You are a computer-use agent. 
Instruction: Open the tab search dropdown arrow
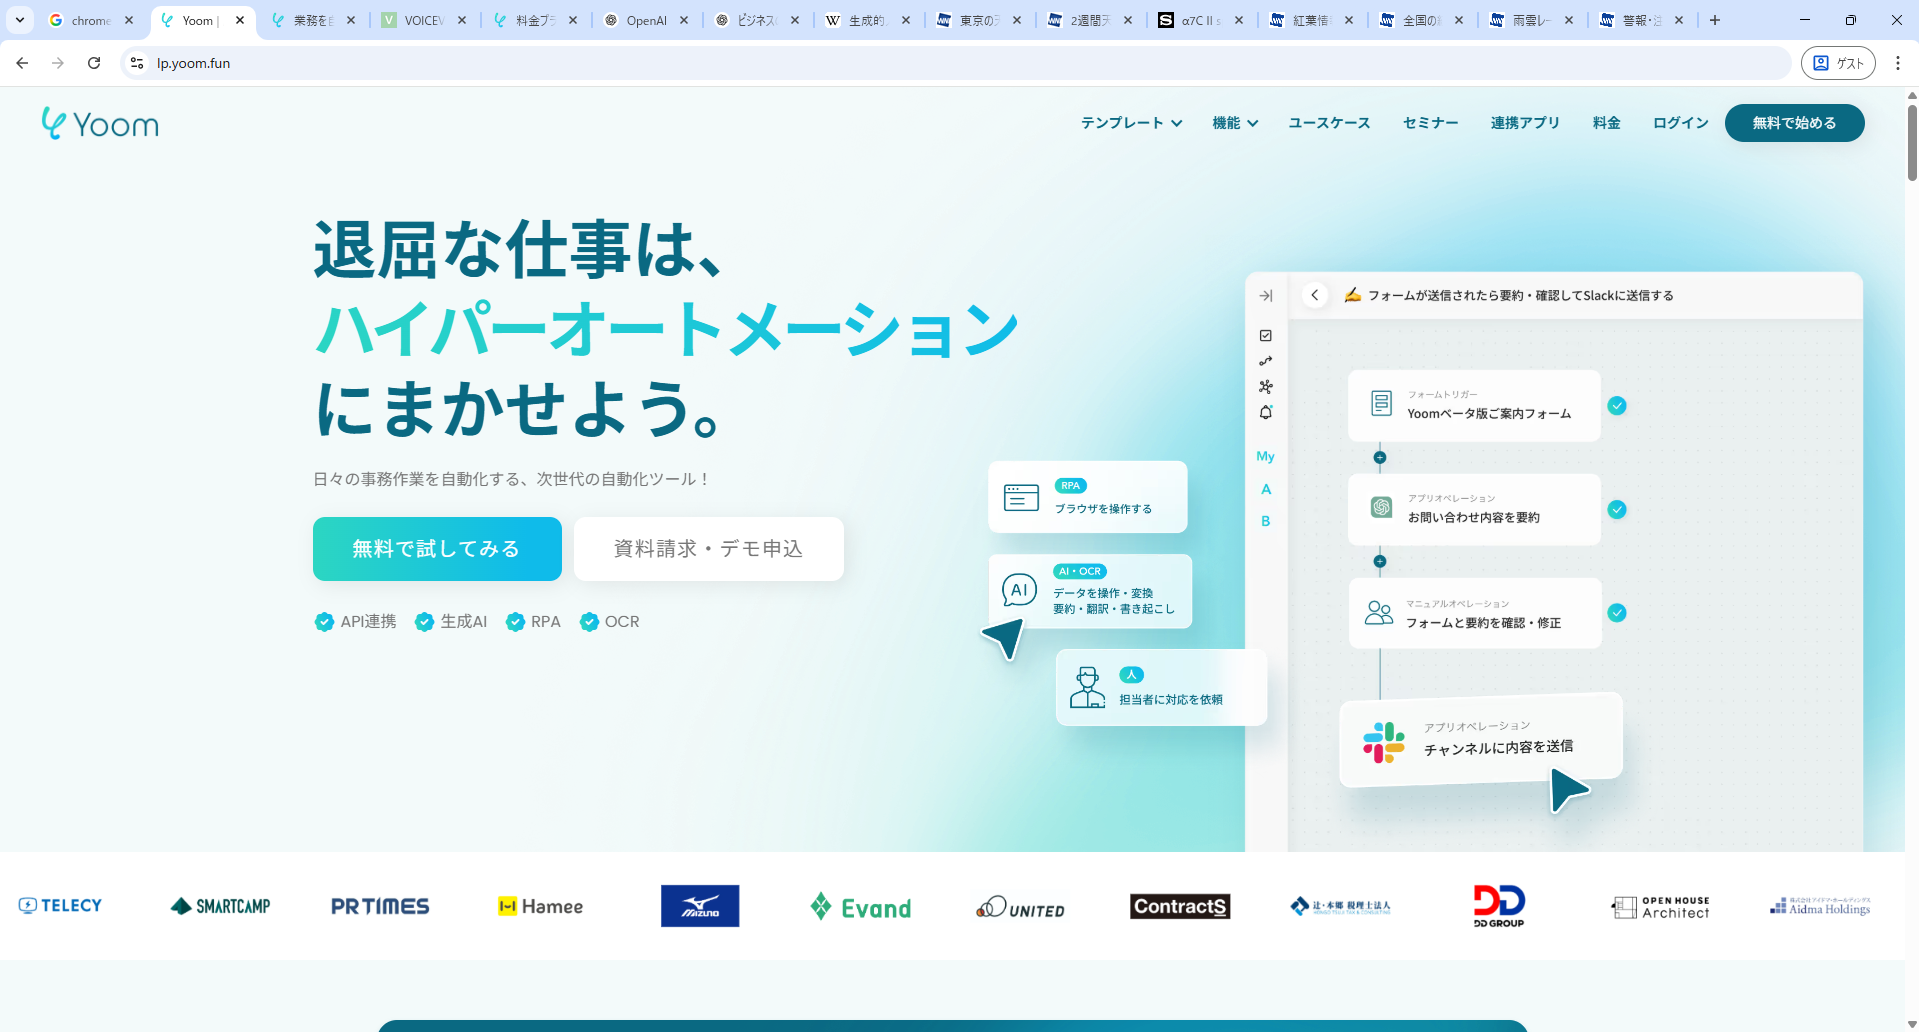pyautogui.click(x=20, y=20)
